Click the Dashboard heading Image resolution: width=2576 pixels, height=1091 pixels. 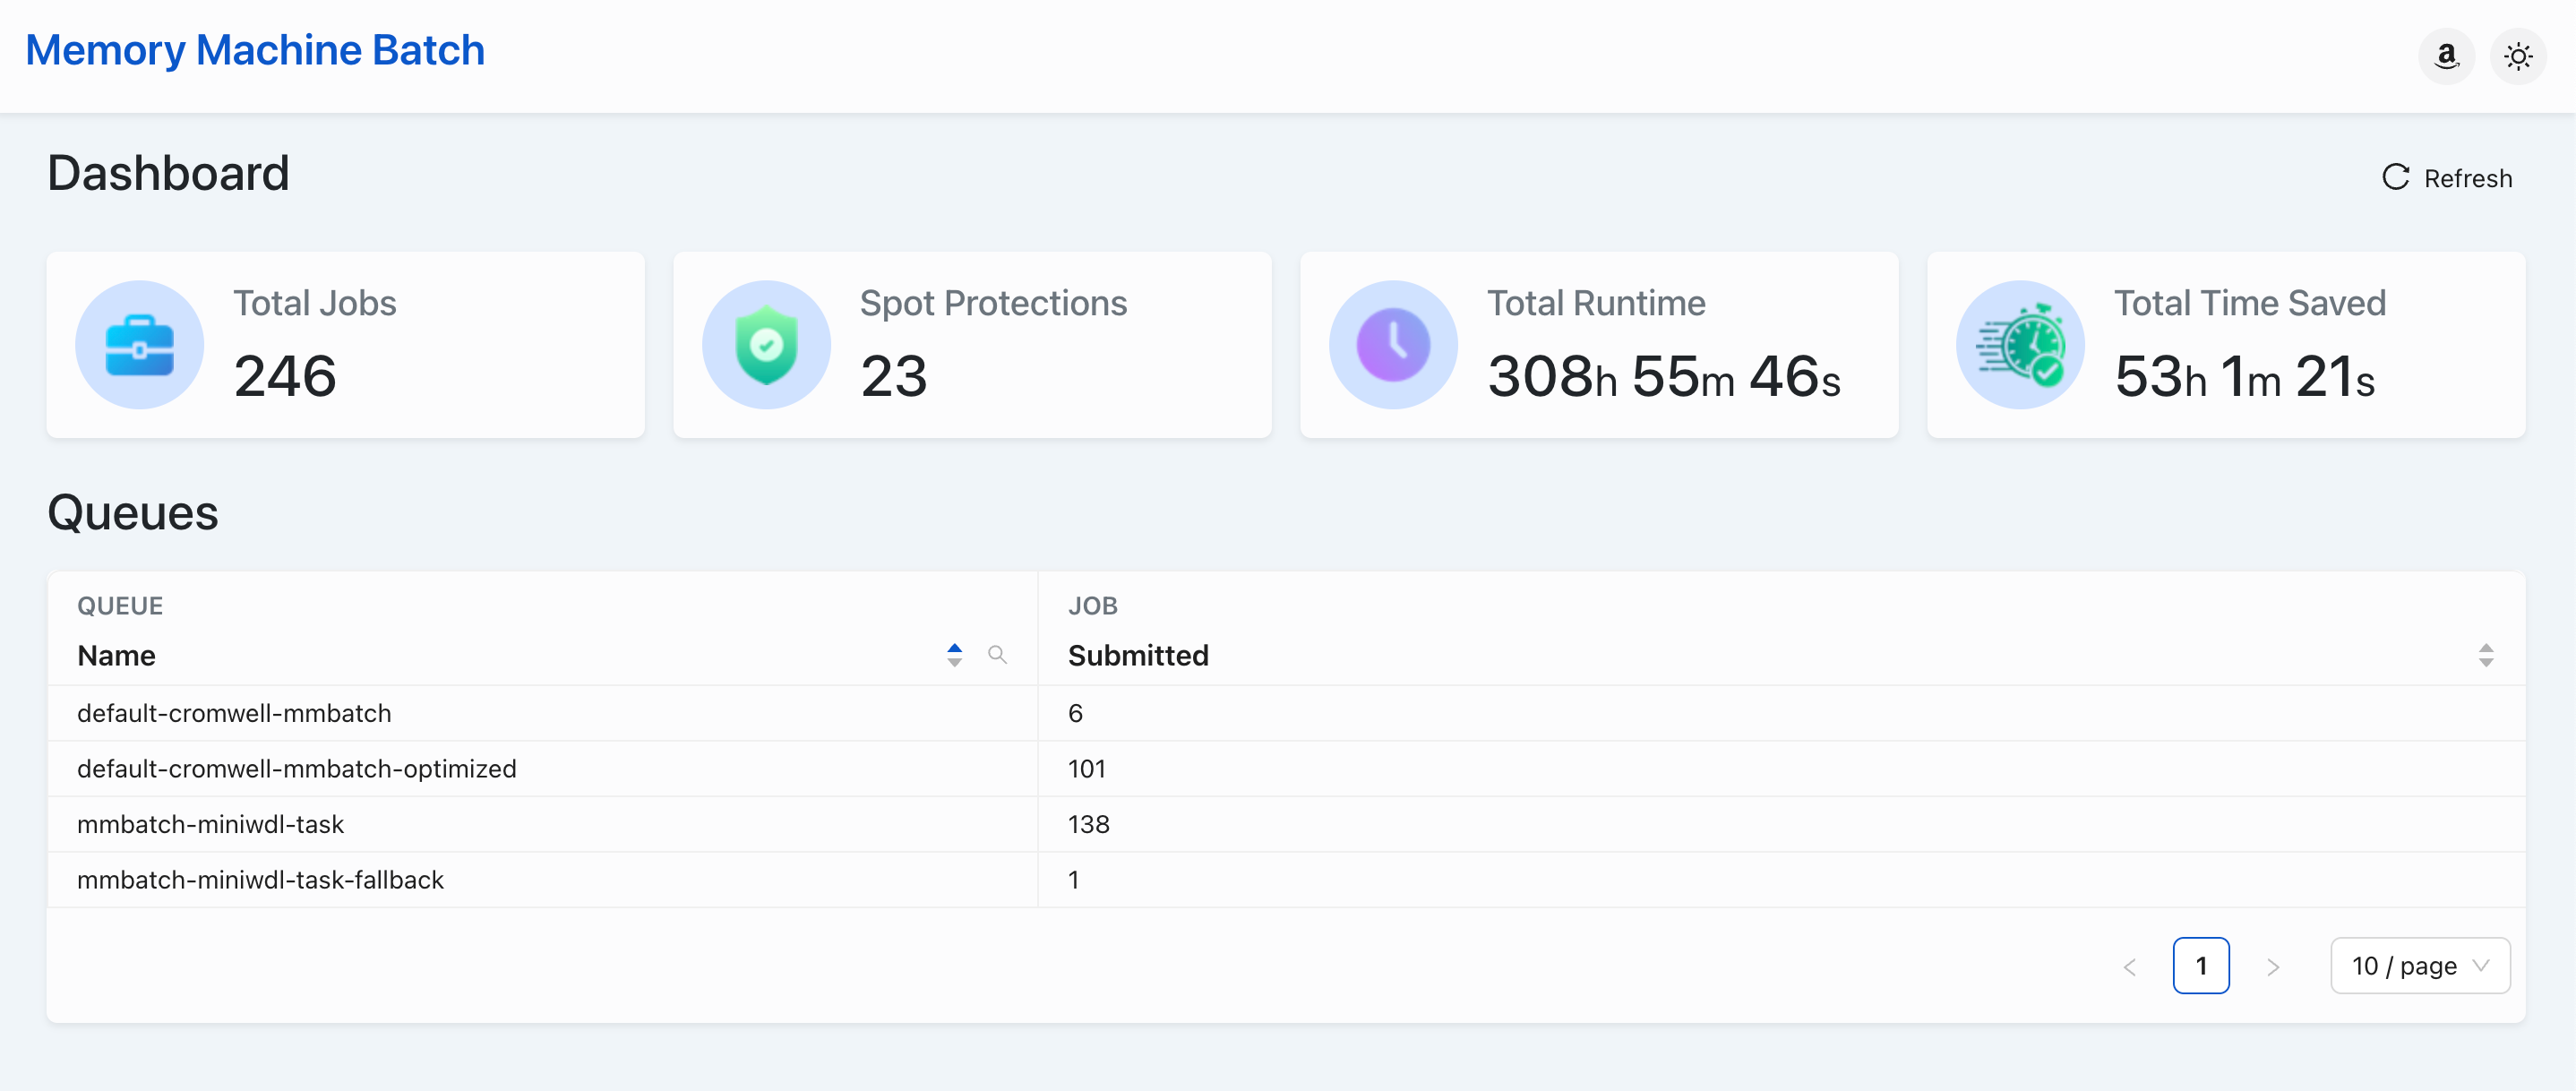click(x=168, y=173)
